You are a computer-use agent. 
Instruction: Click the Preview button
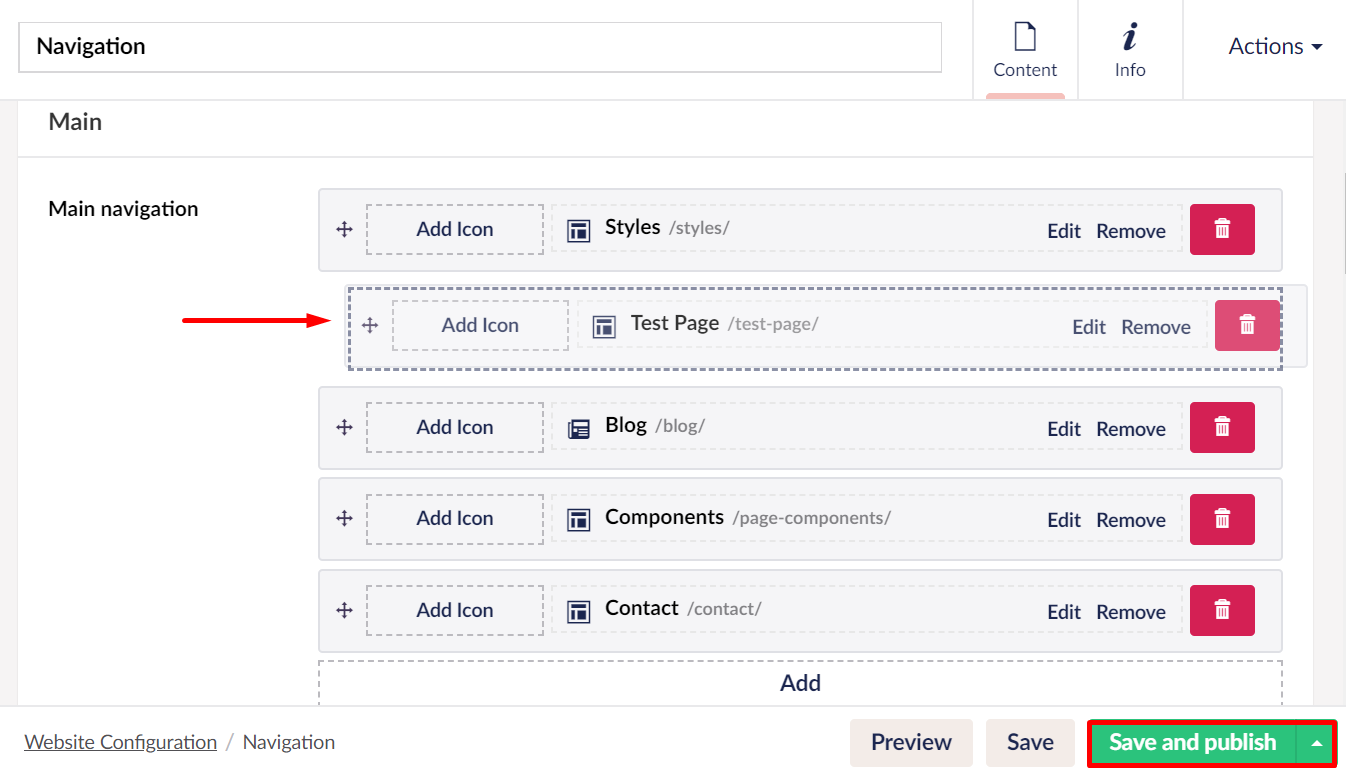(911, 743)
